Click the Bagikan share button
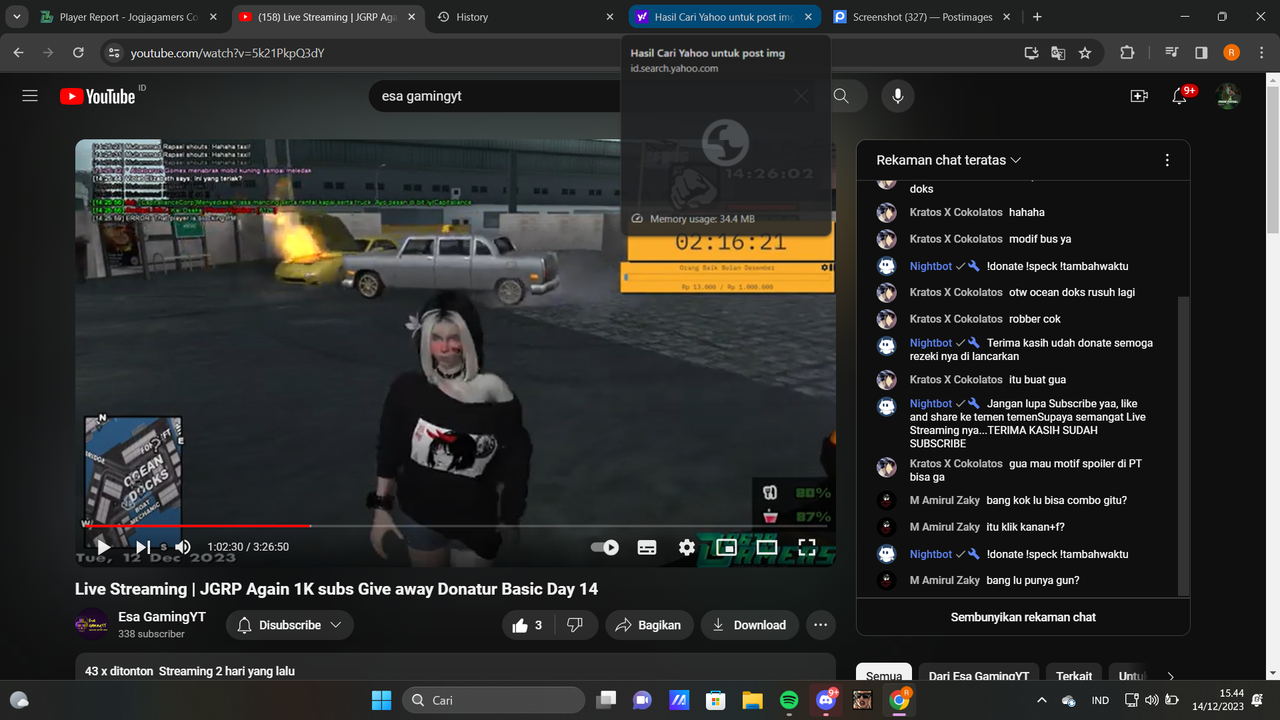 [648, 625]
